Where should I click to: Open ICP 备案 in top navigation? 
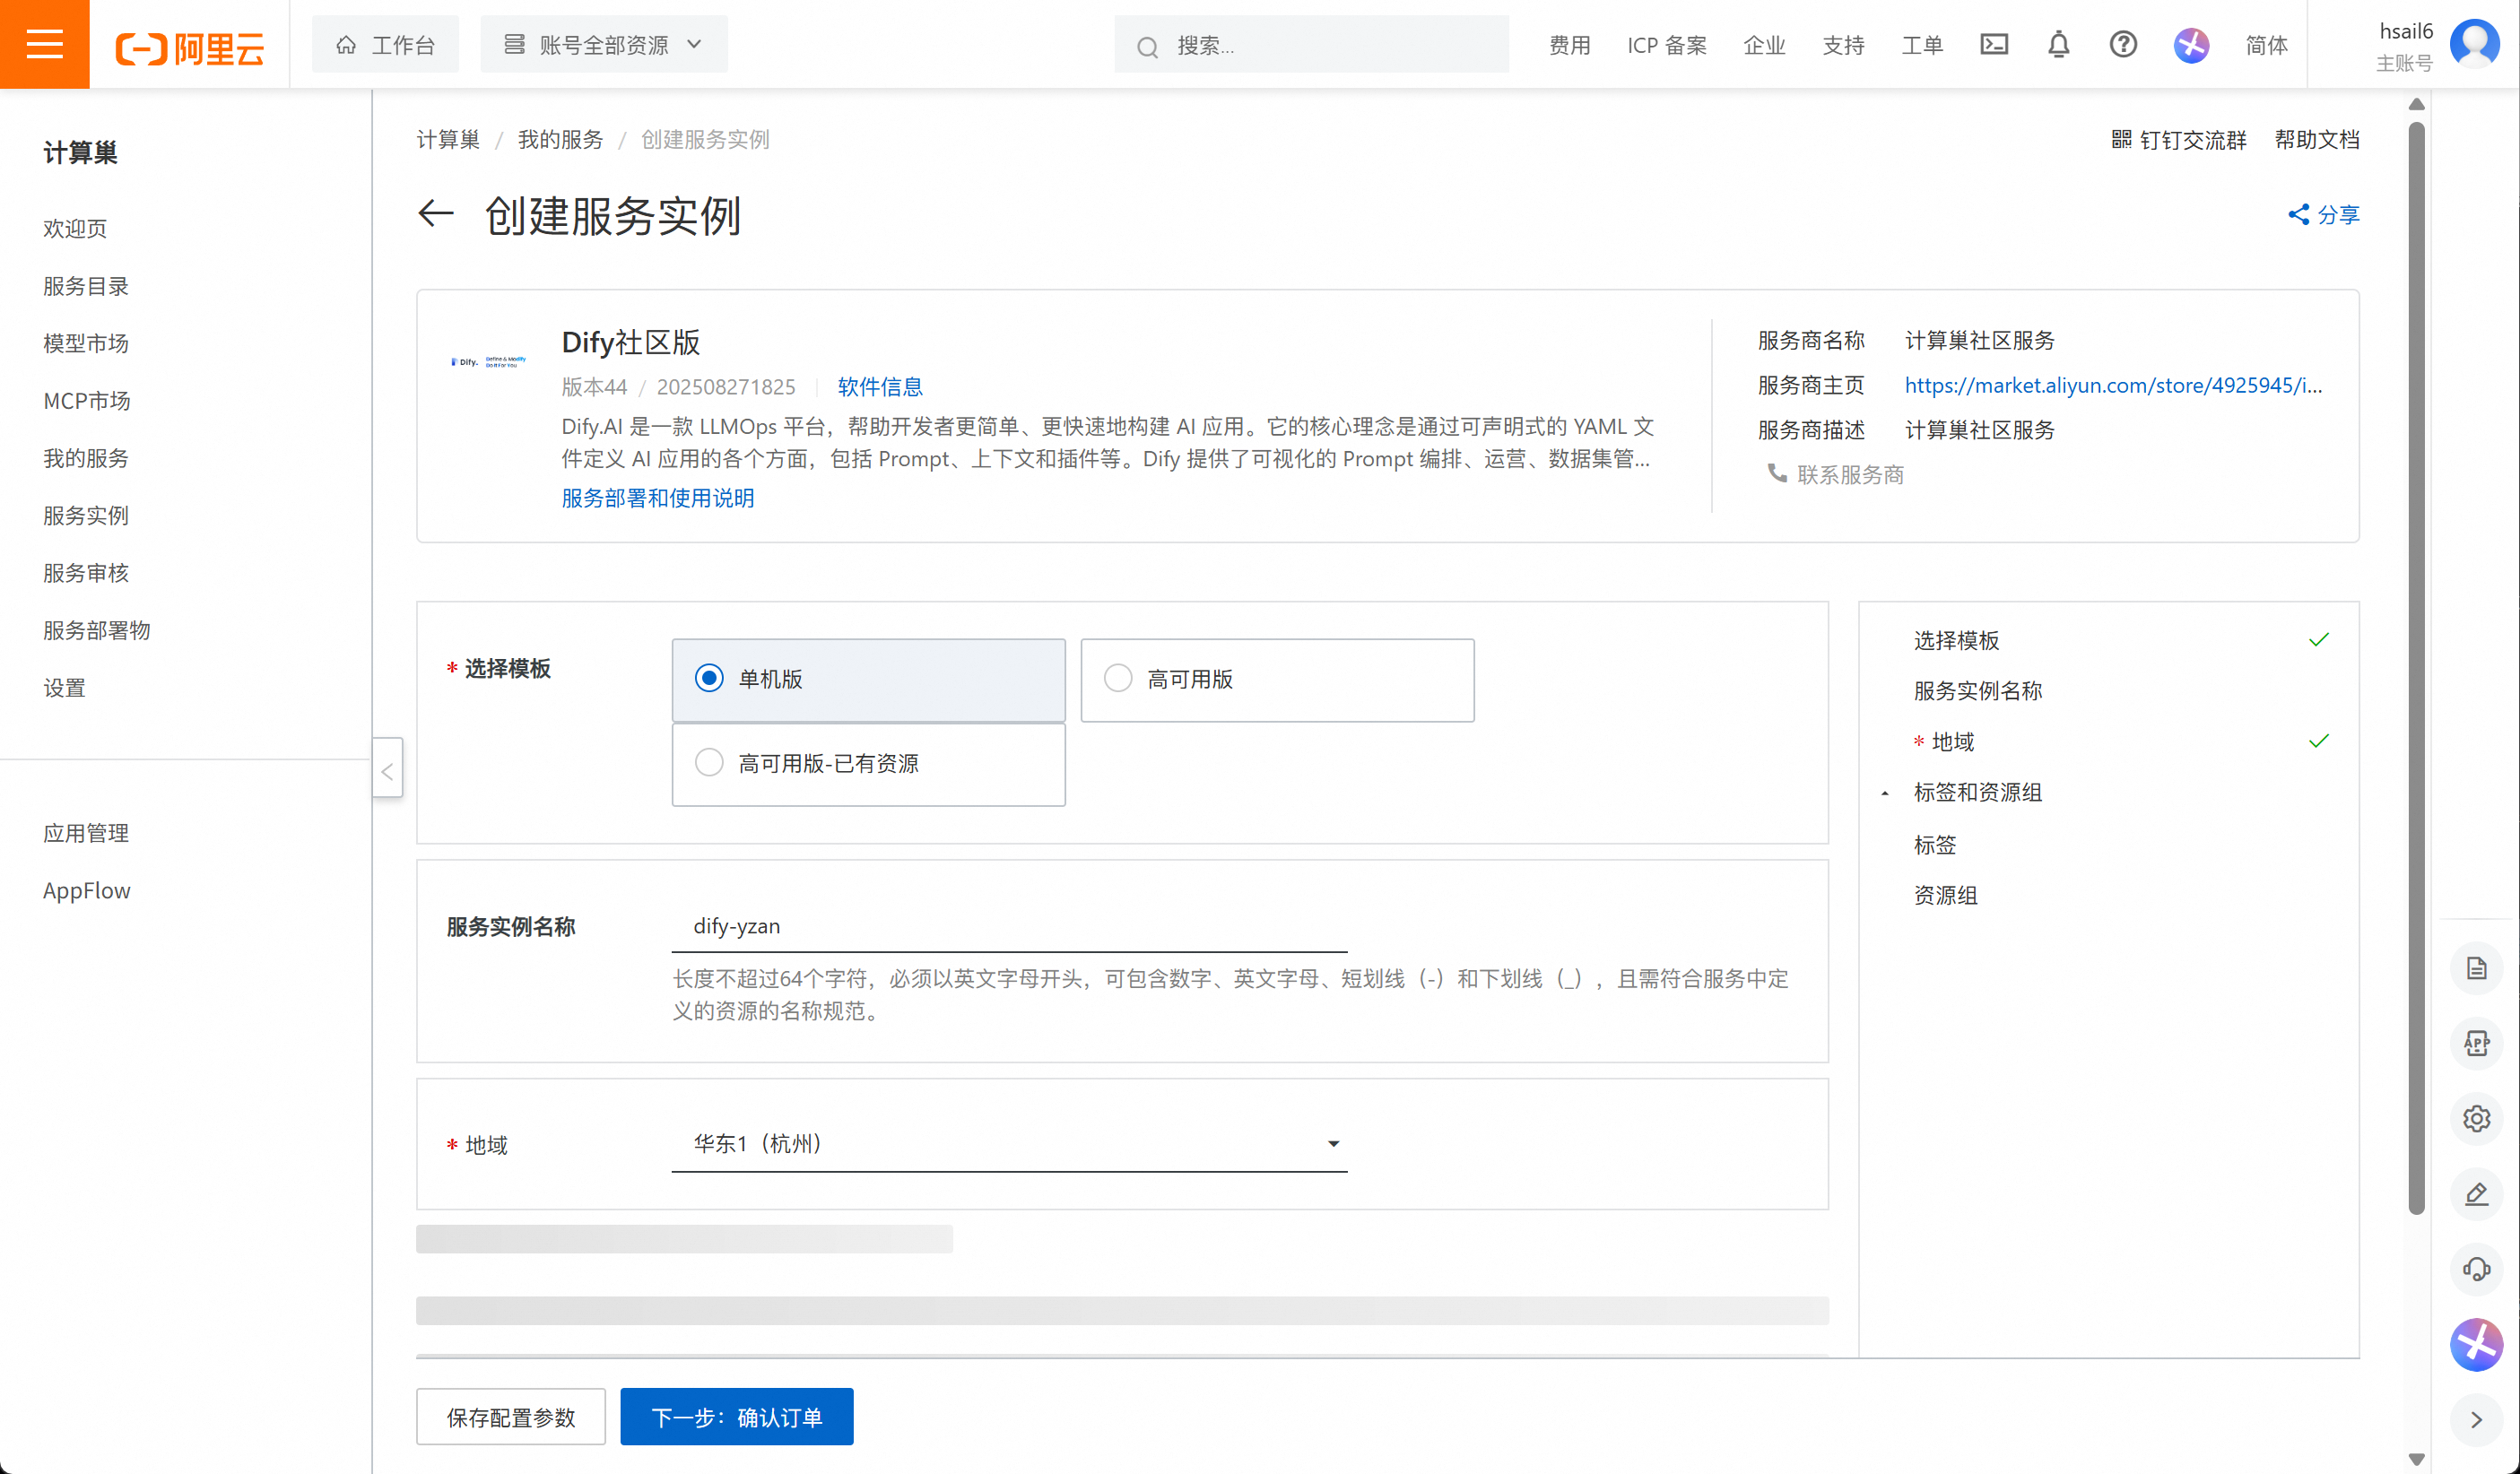coord(1667,45)
